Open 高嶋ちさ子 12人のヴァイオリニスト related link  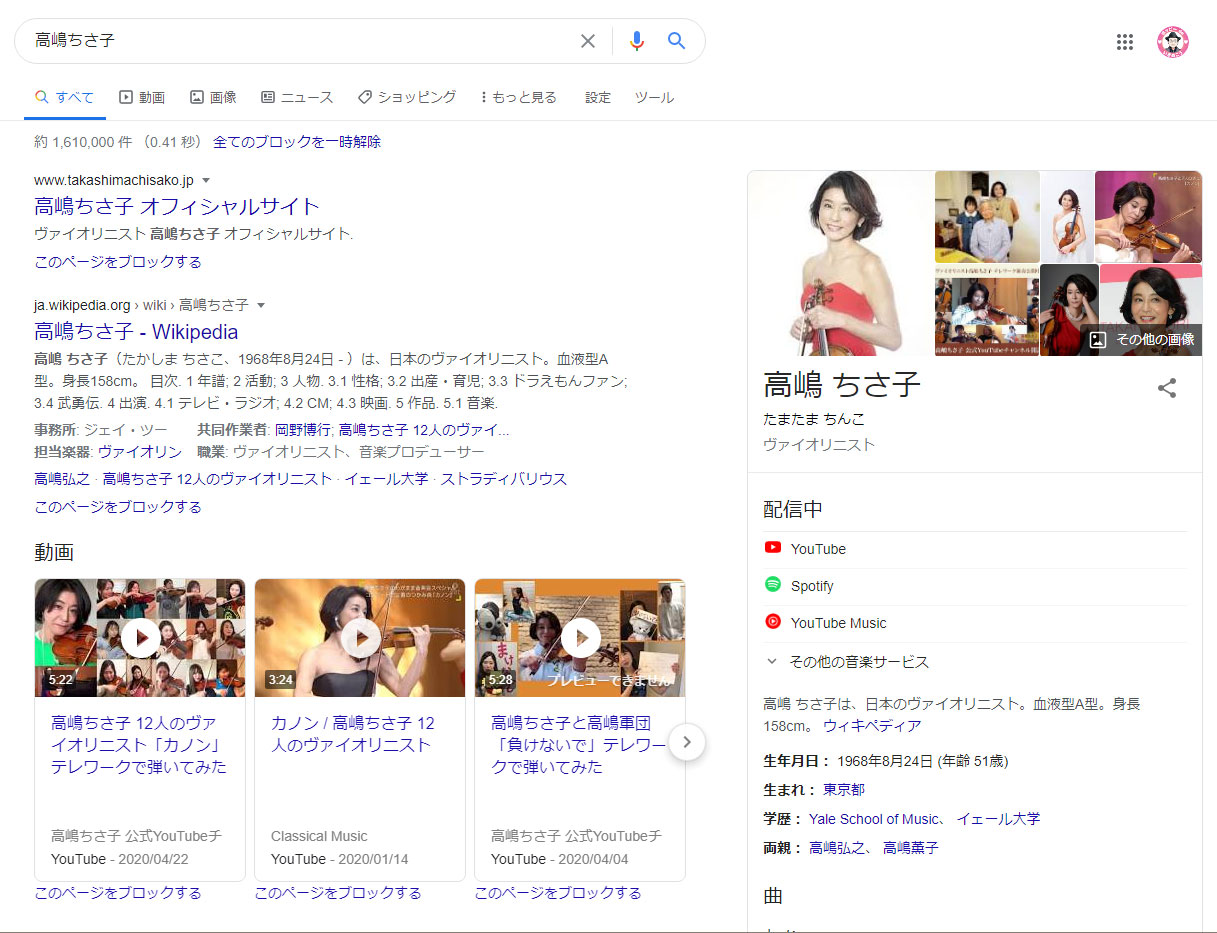[217, 479]
